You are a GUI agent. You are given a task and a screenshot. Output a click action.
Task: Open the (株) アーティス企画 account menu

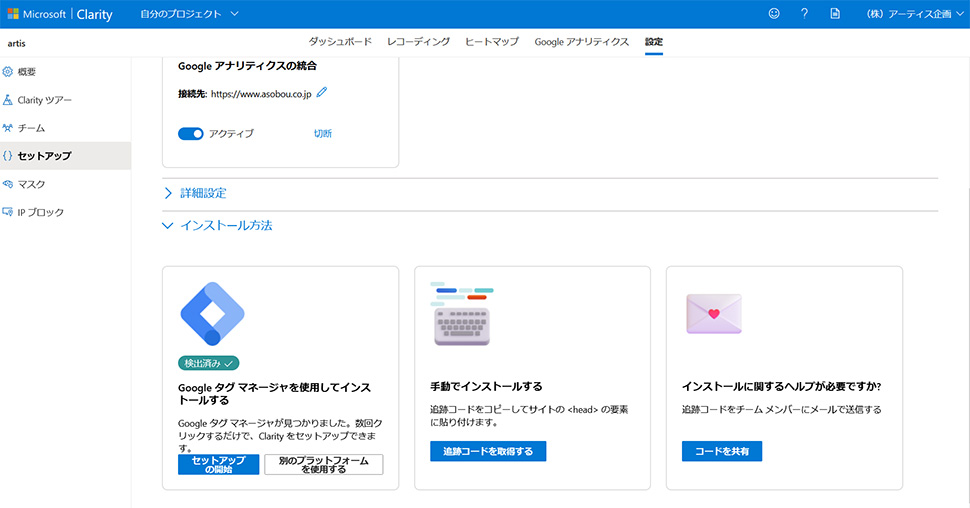click(915, 14)
